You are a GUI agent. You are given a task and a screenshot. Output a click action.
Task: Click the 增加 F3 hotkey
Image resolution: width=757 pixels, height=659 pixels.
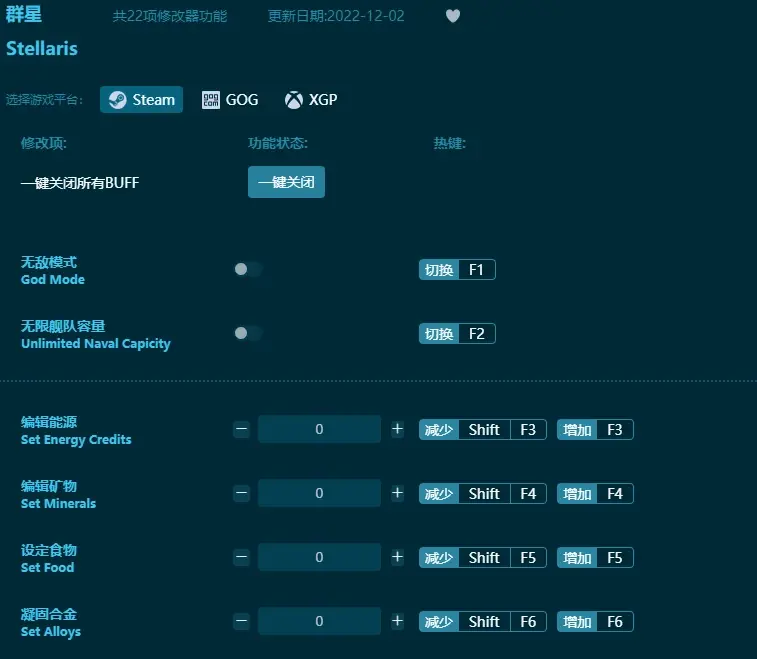pos(595,430)
